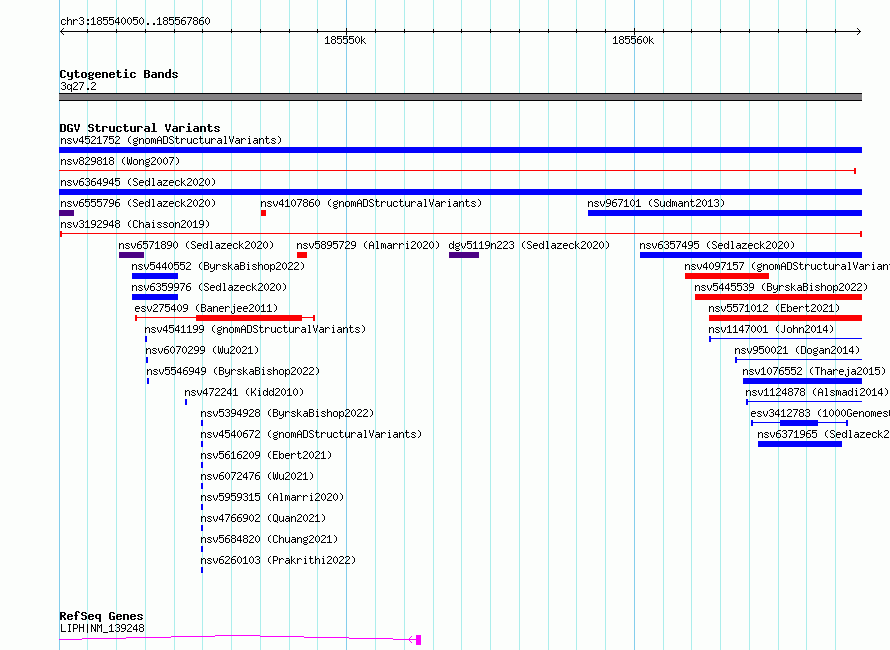The image size is (890, 650).
Task: Open nsv3192948 (Chaisson2019) label
Action: 135,224
